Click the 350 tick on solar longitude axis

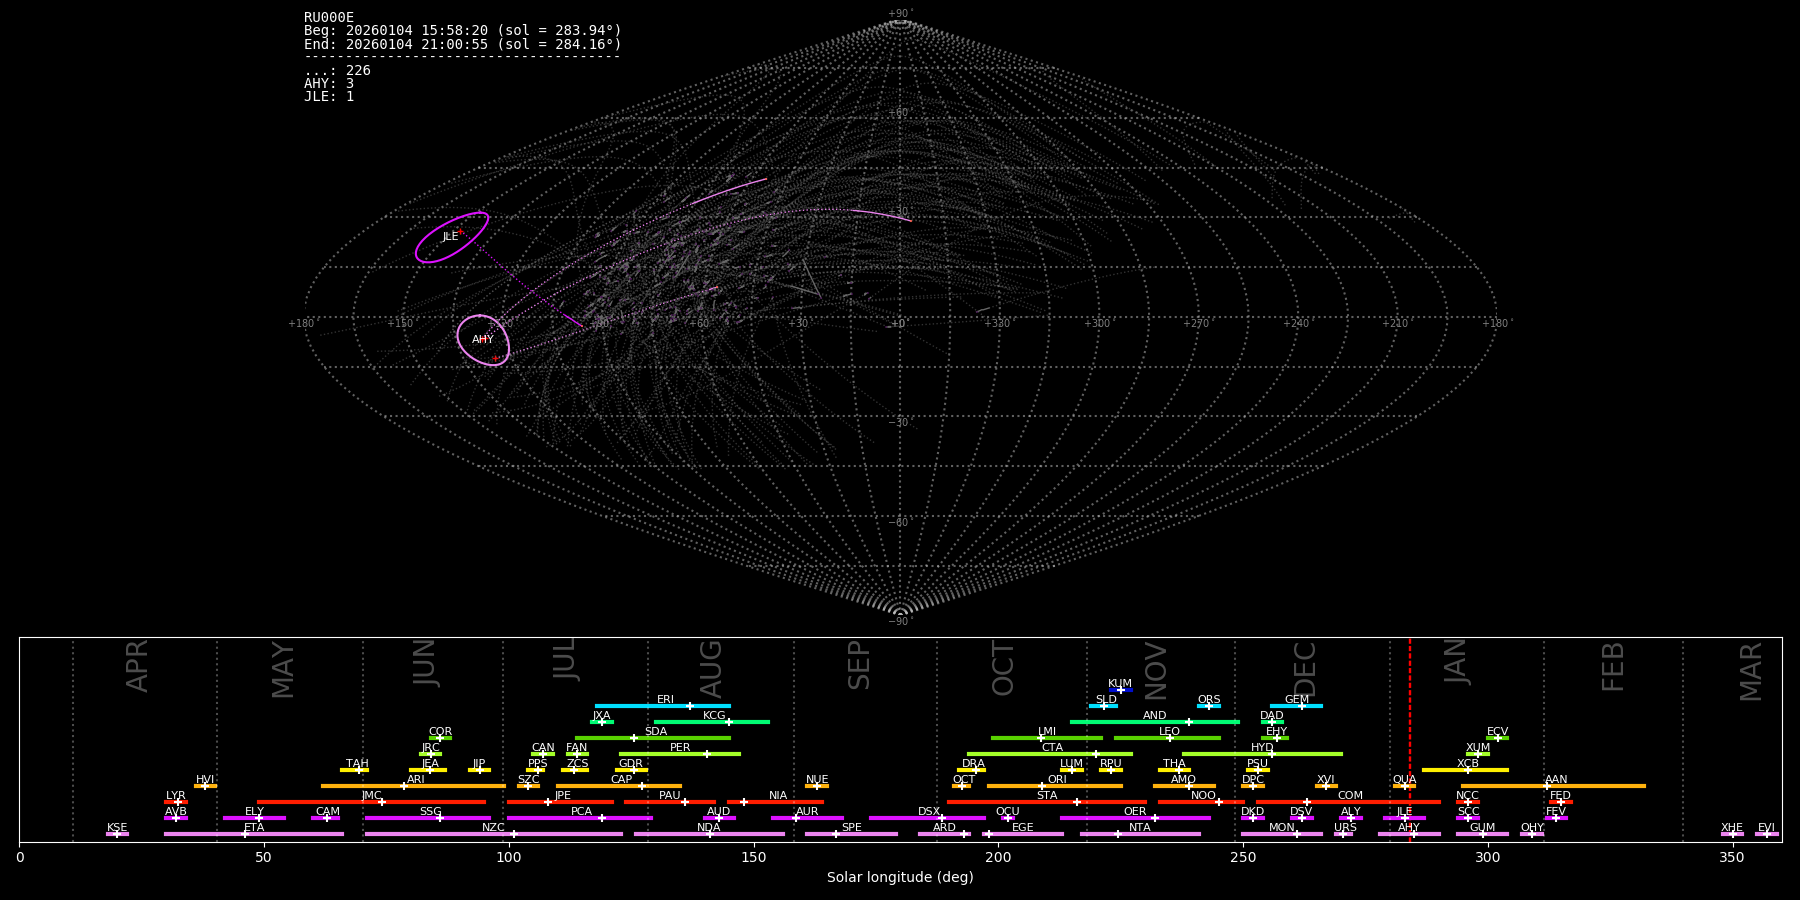(1732, 857)
